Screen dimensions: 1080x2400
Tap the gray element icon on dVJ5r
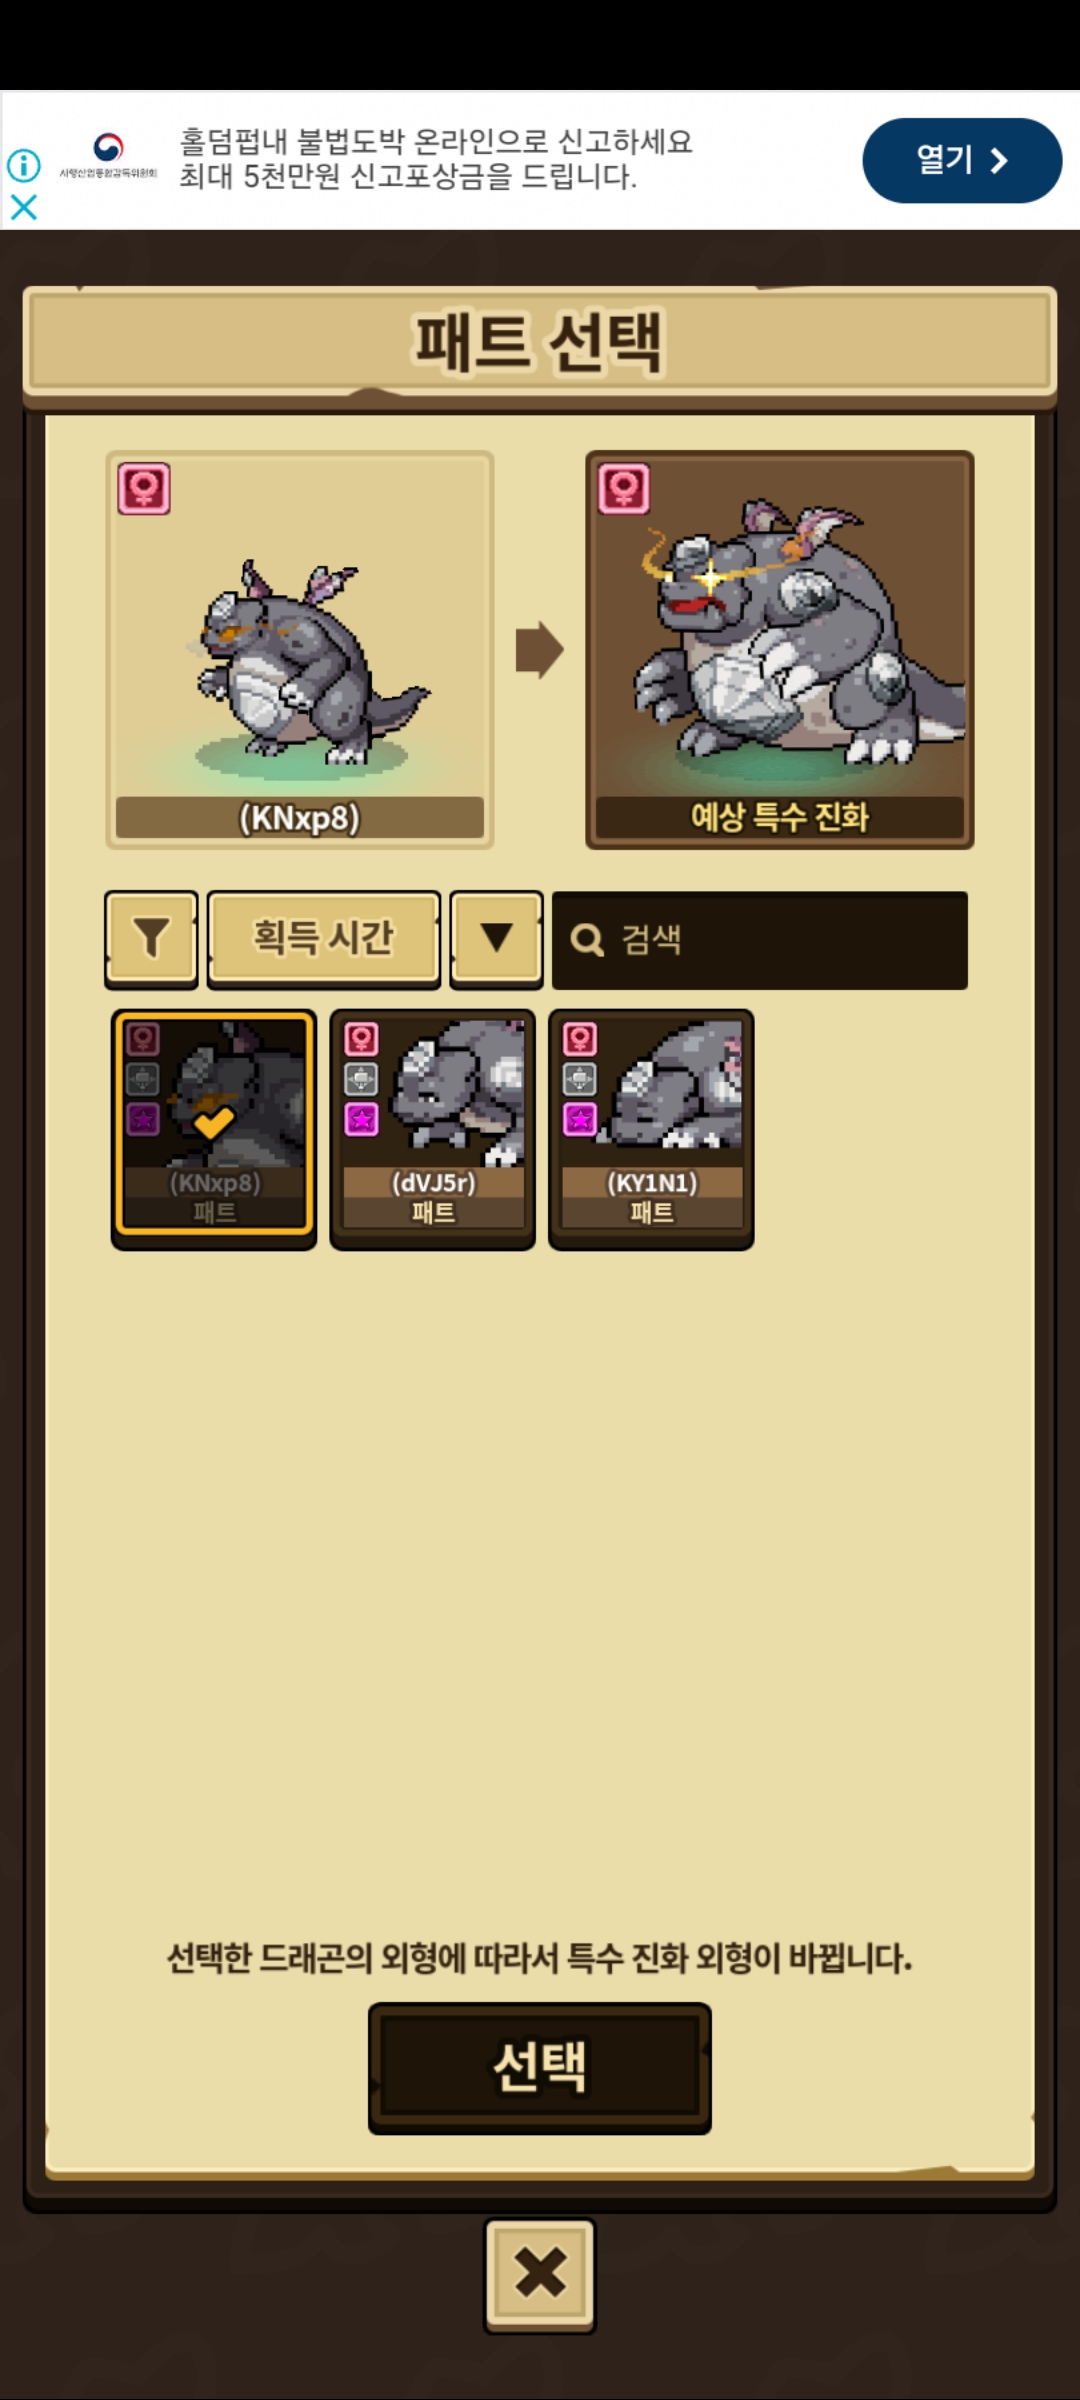(x=361, y=1078)
